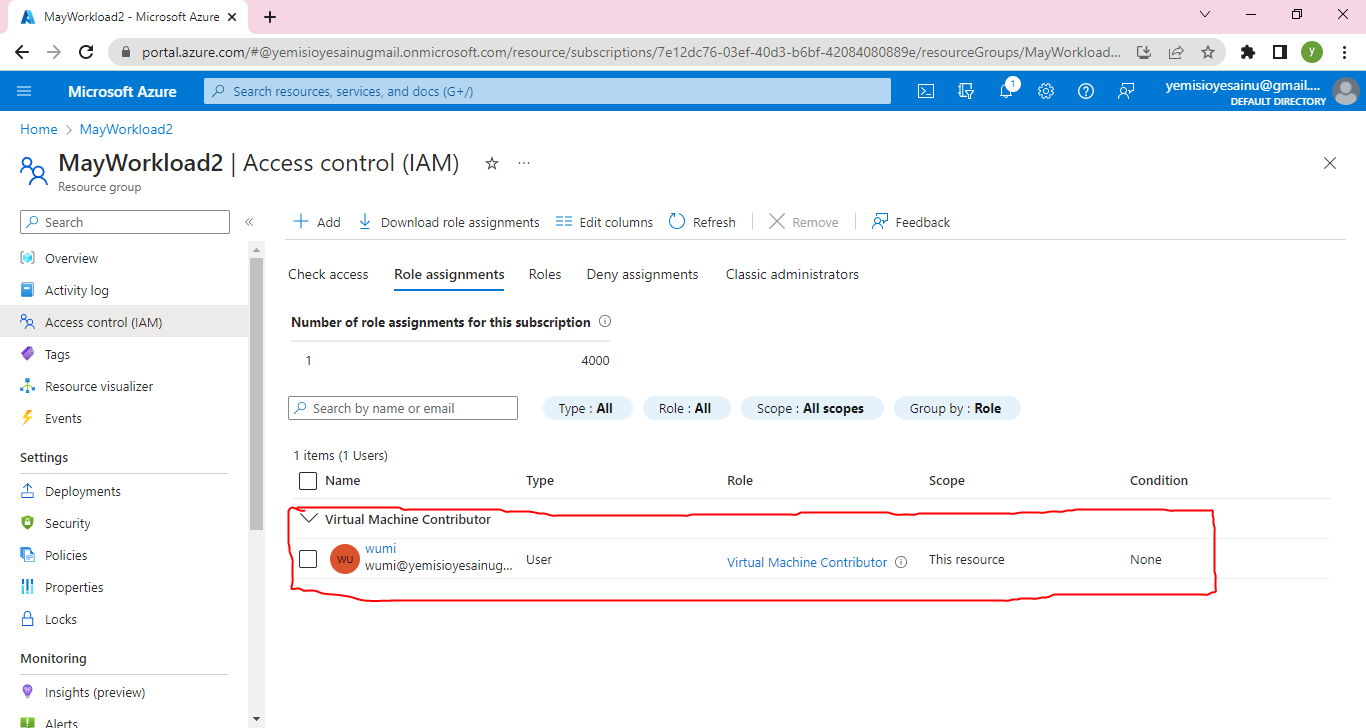Launch Cloud Shell from the top bar
This screenshot has height=728, width=1366.
pyautogui.click(x=926, y=91)
